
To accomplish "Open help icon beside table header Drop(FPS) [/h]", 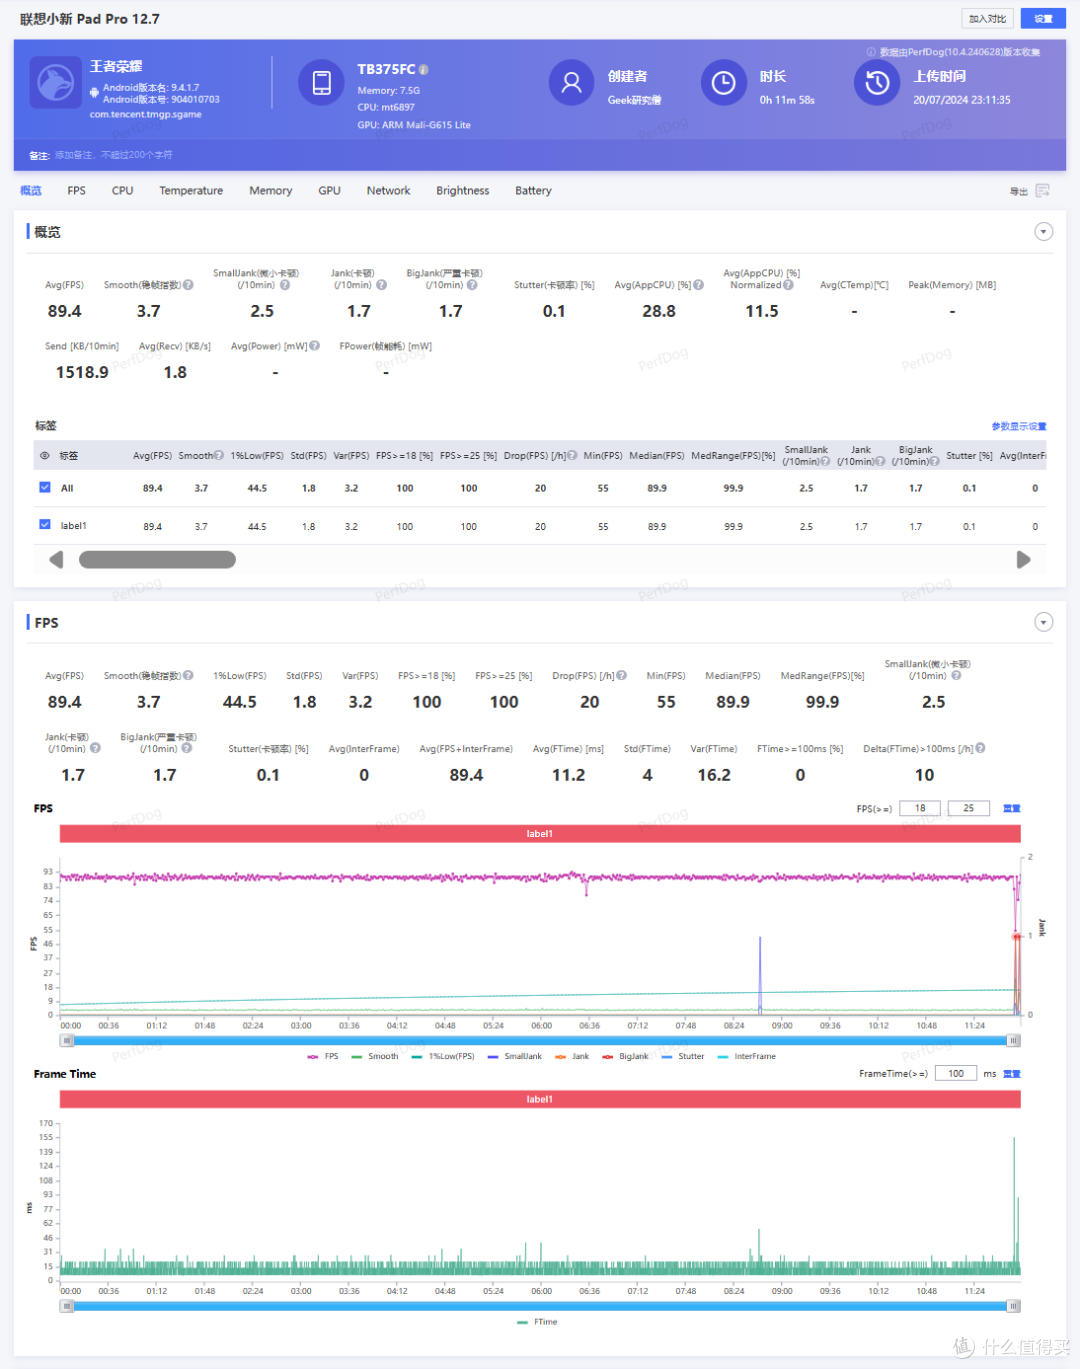I will coord(573,456).
